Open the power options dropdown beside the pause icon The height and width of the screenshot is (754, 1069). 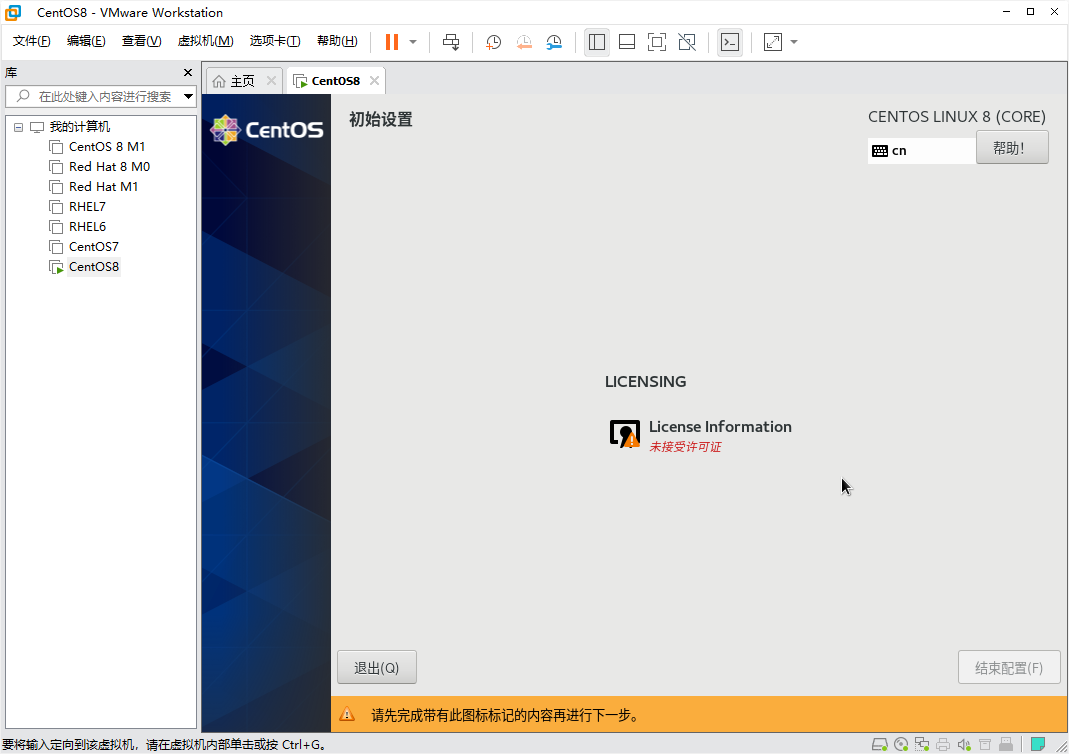pos(413,42)
